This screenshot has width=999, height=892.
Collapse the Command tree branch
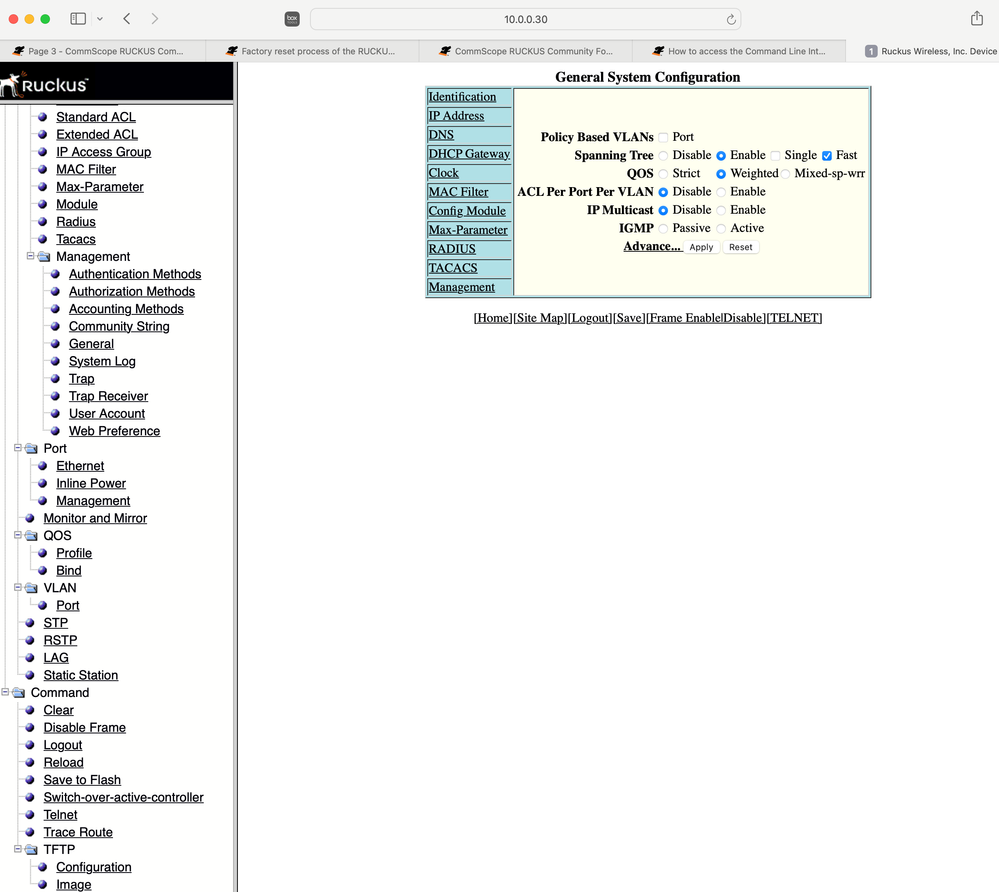tap(5, 692)
